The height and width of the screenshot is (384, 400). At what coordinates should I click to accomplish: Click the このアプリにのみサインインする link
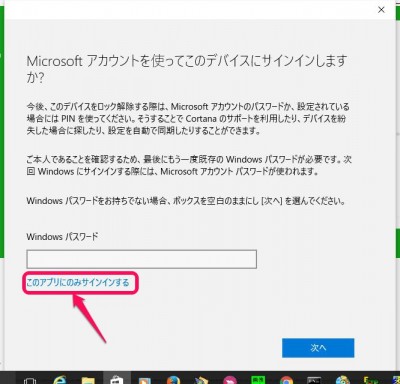(78, 283)
